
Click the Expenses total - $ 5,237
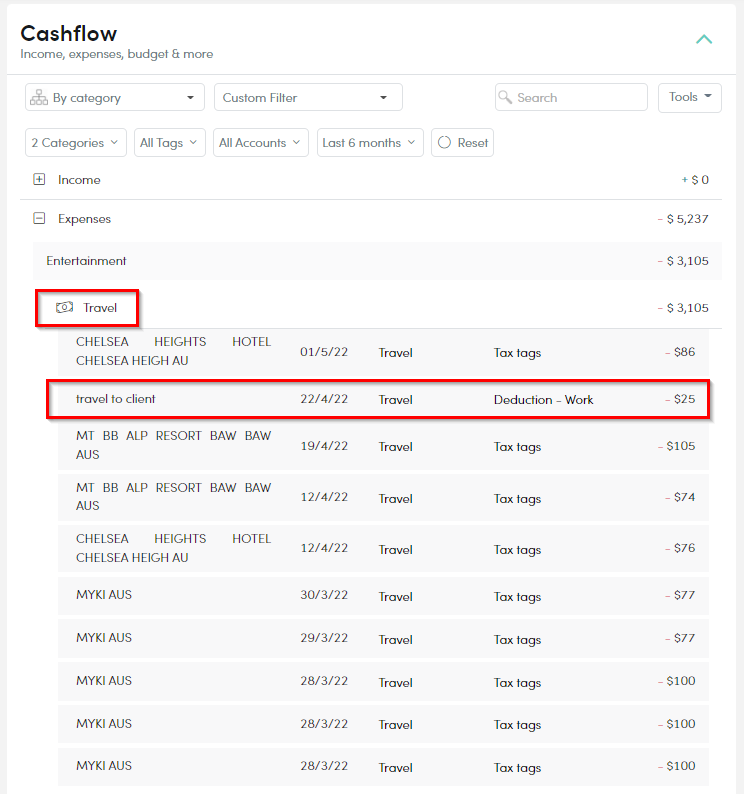click(x=683, y=219)
